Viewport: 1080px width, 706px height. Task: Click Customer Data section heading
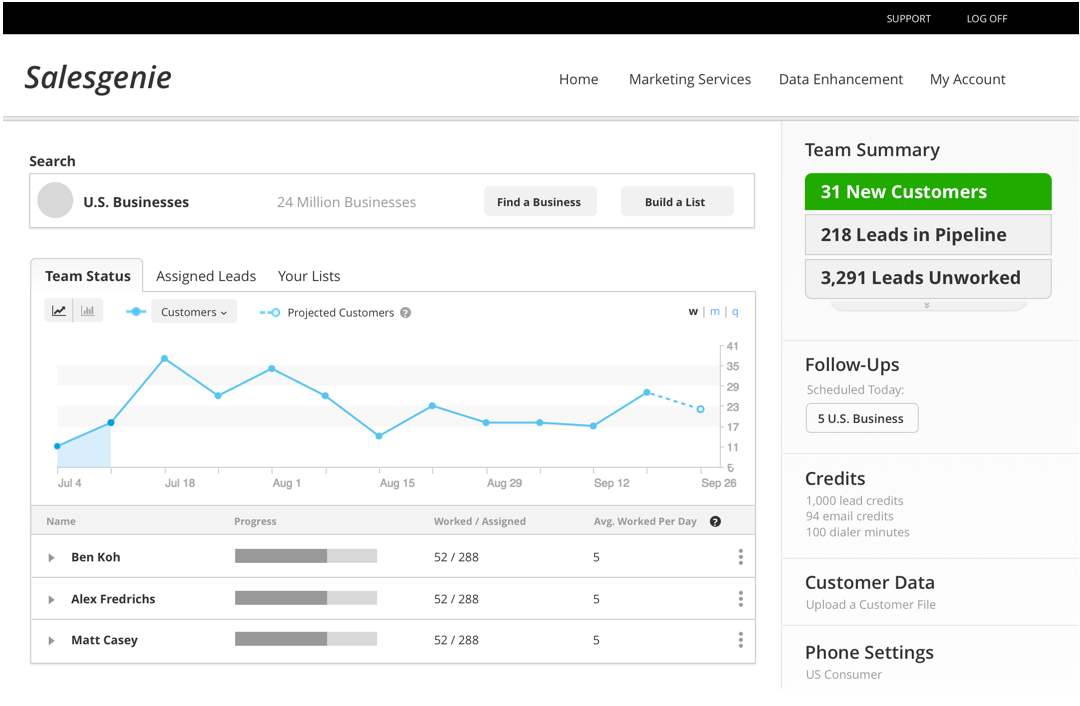pos(870,583)
